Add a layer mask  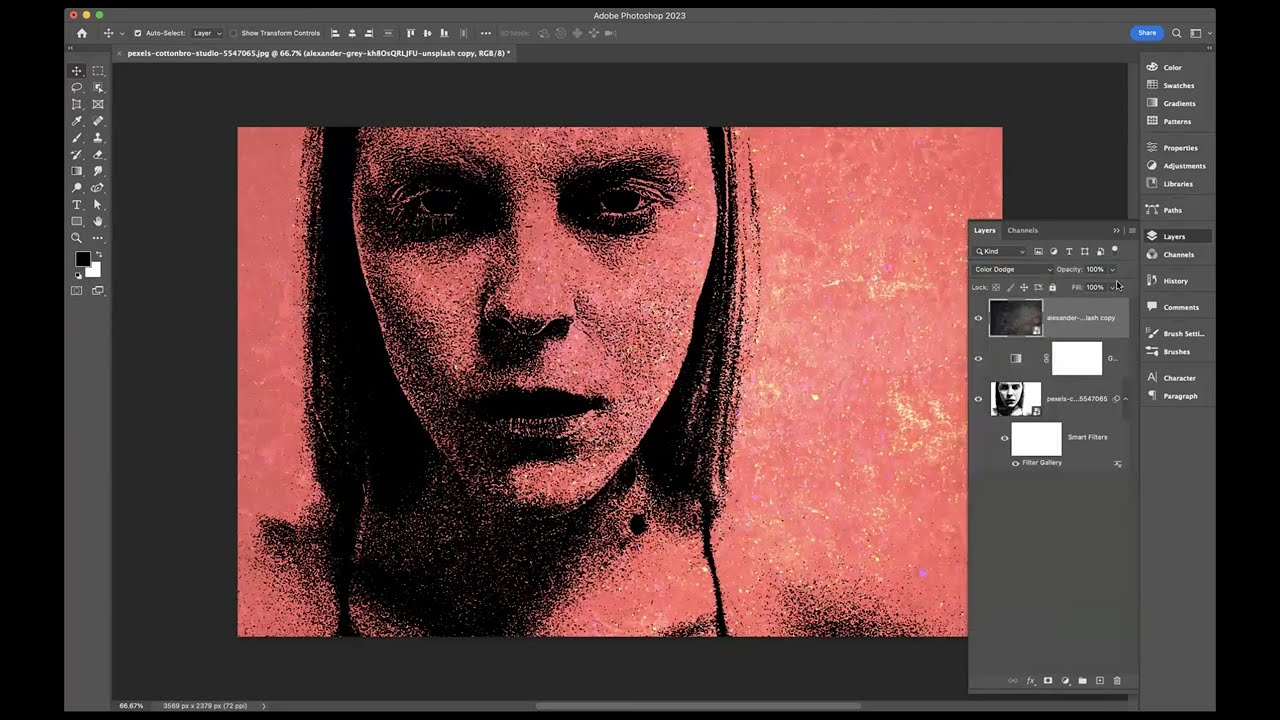(1048, 681)
